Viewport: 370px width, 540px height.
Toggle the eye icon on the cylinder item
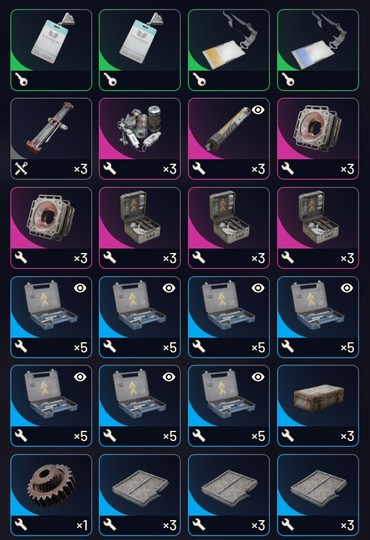tap(258, 110)
